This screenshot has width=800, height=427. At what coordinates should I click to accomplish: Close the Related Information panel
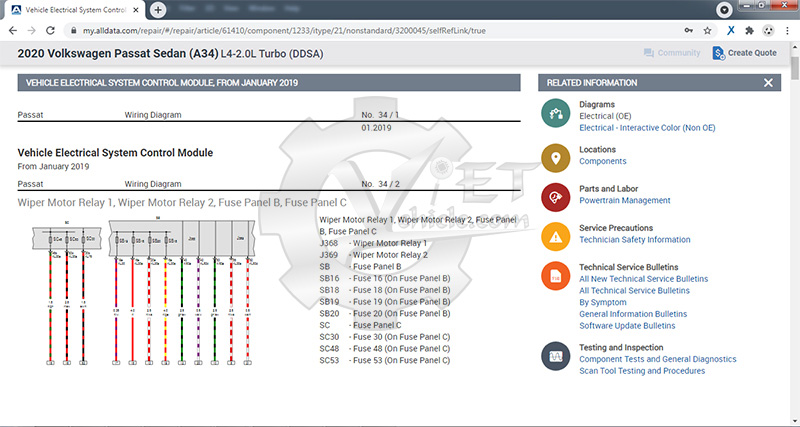click(x=768, y=83)
